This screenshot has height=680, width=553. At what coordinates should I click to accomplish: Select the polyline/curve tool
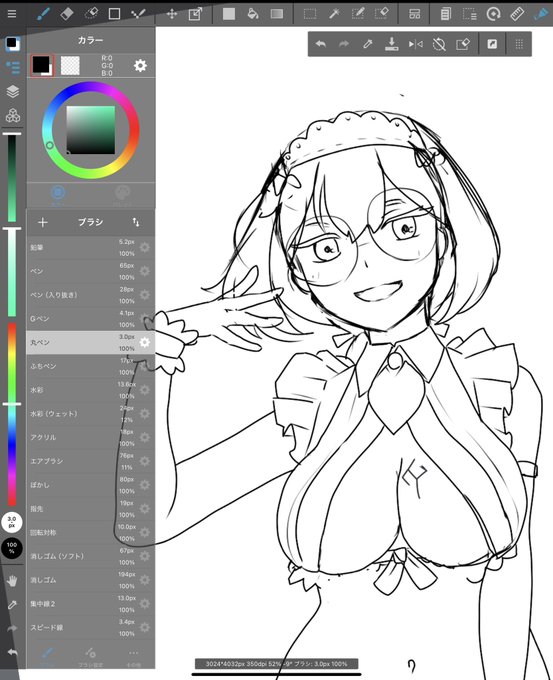[x=138, y=14]
